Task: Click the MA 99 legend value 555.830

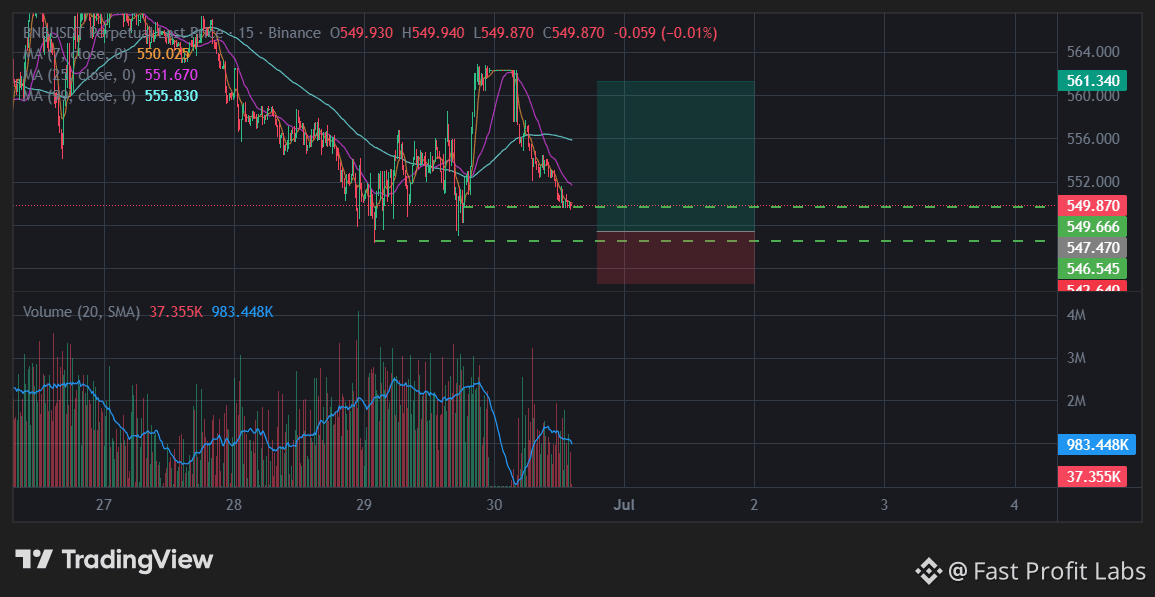Action: (x=171, y=96)
